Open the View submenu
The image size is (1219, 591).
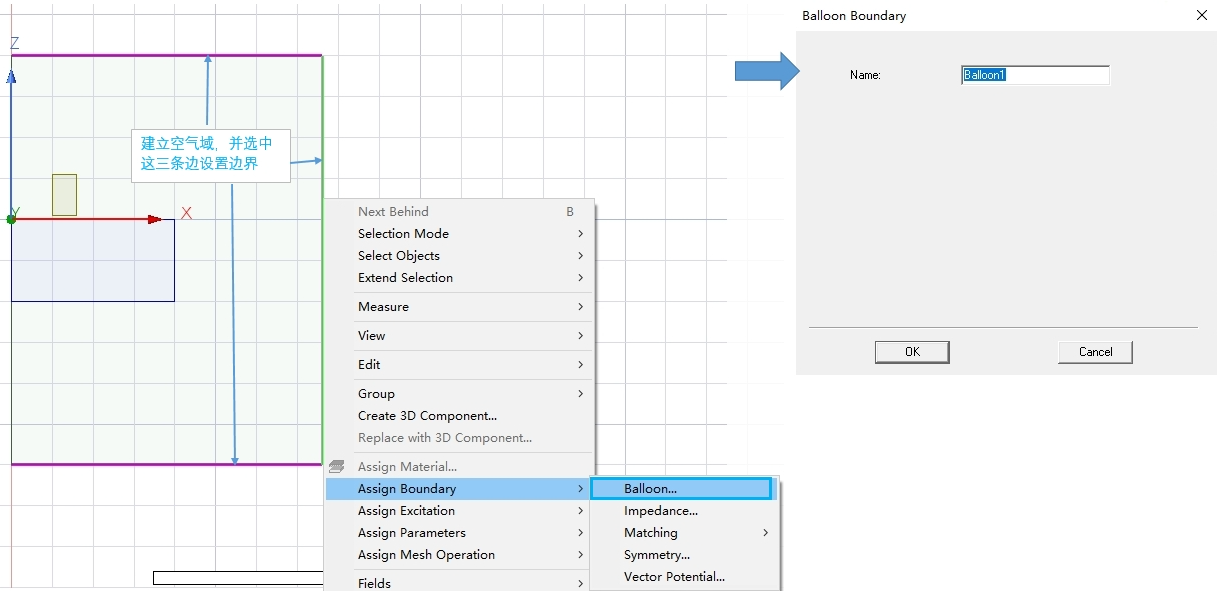click(458, 336)
